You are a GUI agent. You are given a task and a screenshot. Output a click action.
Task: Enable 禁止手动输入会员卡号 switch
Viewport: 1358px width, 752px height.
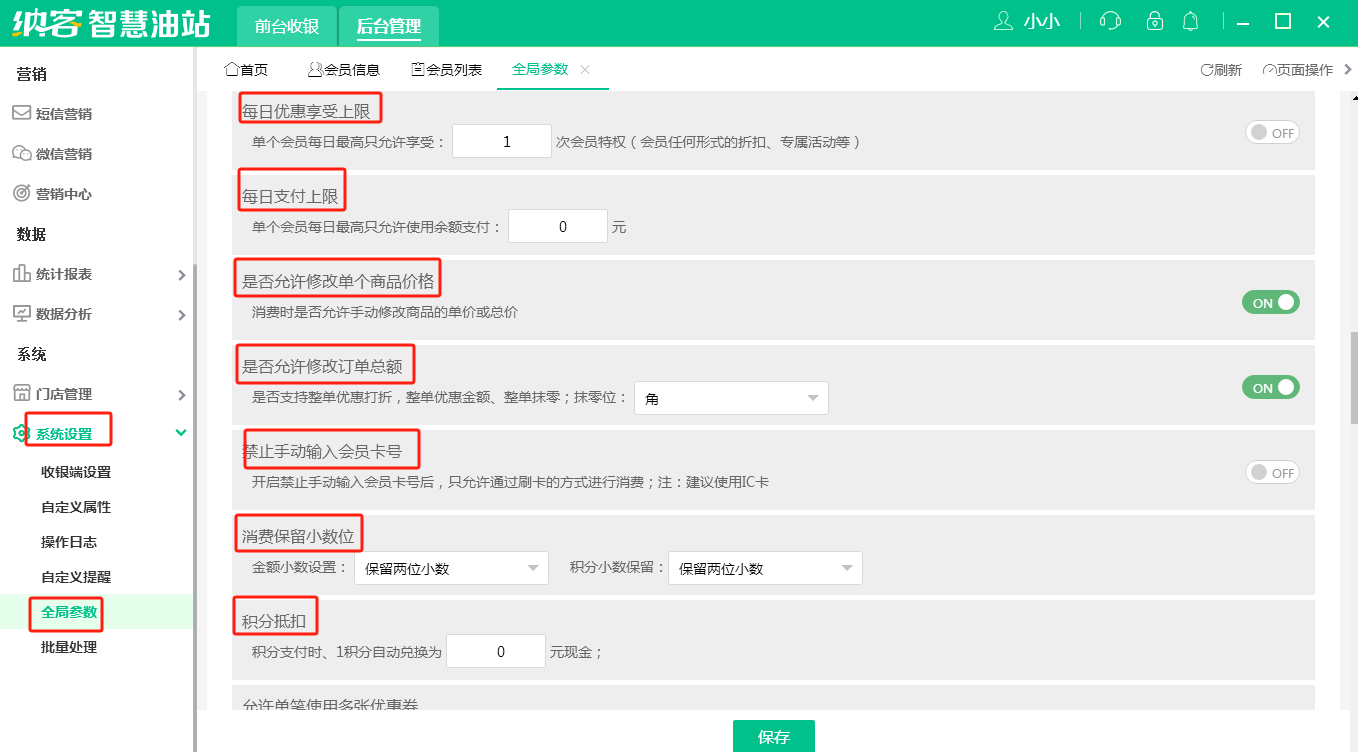coord(1271,472)
